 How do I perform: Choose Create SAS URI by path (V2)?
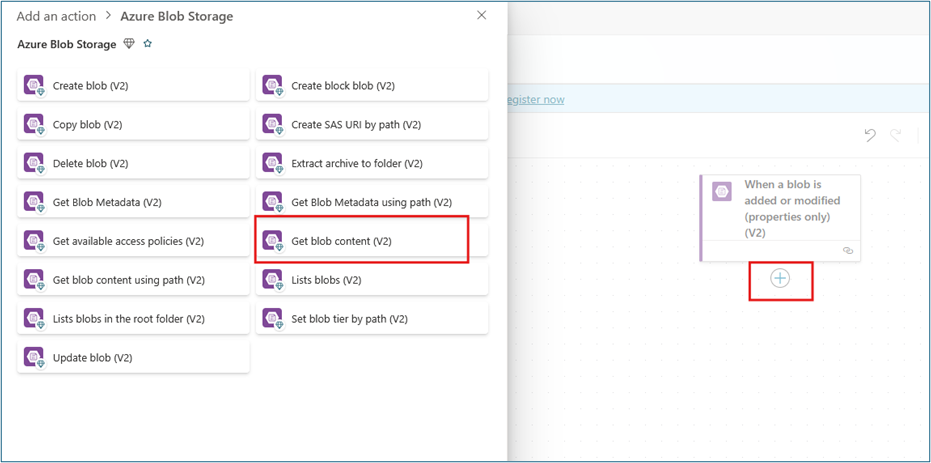(x=372, y=125)
